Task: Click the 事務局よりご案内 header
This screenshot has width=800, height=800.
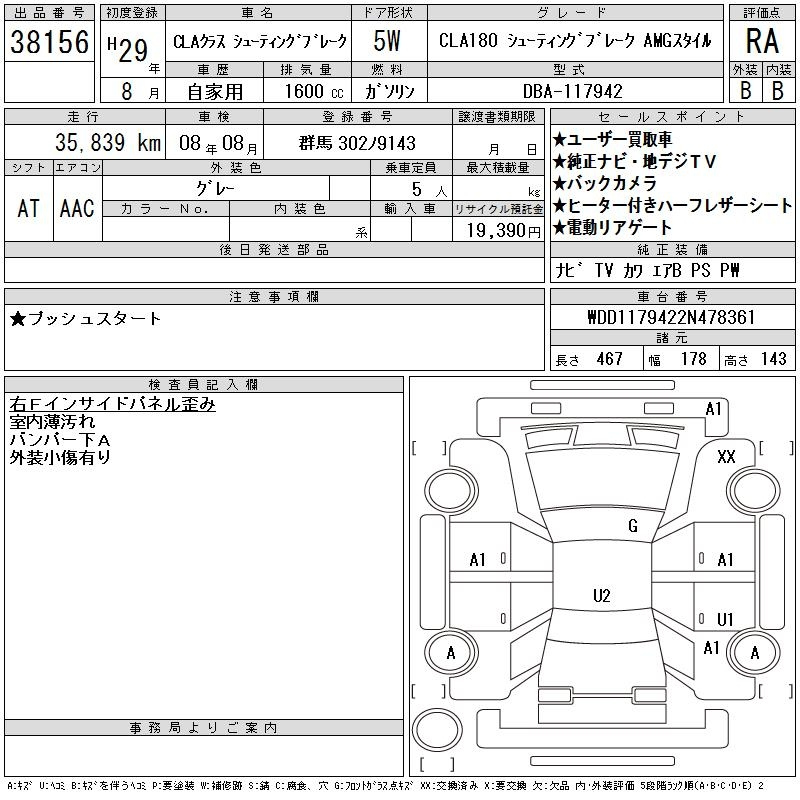Action: (x=203, y=728)
